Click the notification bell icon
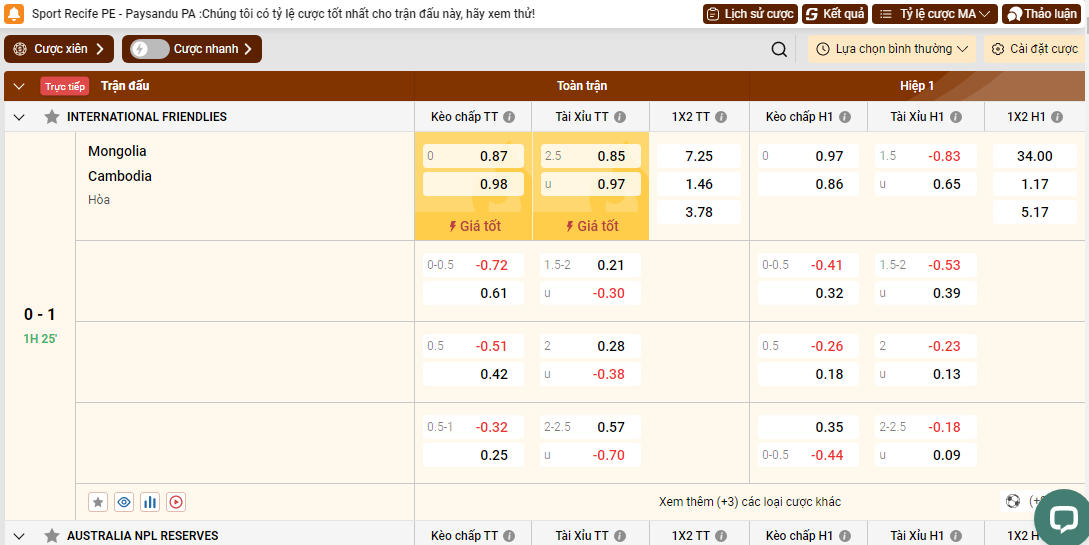The width and height of the screenshot is (1089, 545). 14,14
